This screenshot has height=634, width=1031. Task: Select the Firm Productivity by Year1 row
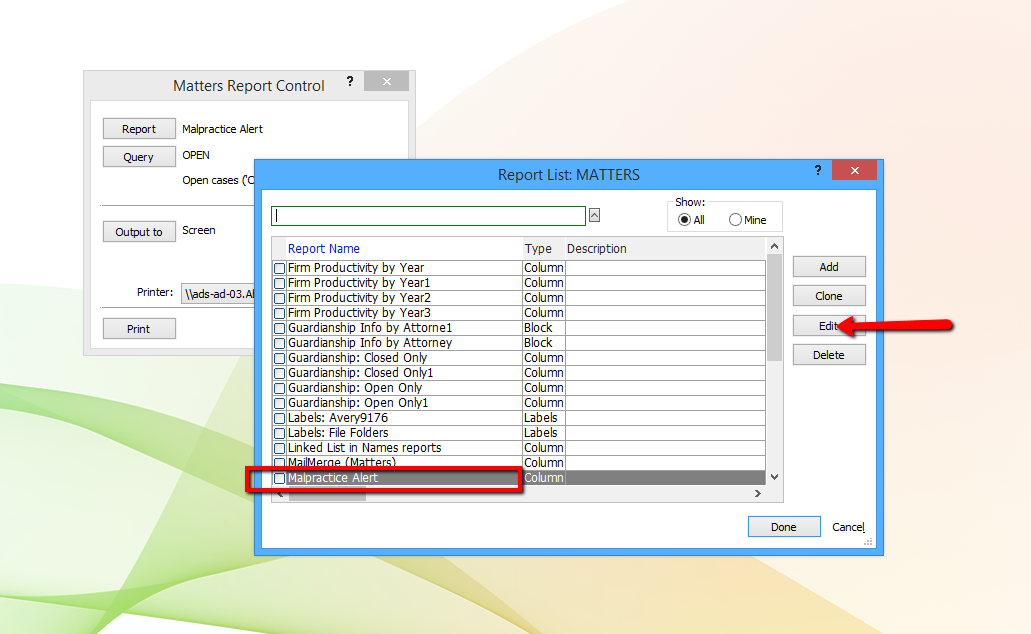tap(519, 283)
